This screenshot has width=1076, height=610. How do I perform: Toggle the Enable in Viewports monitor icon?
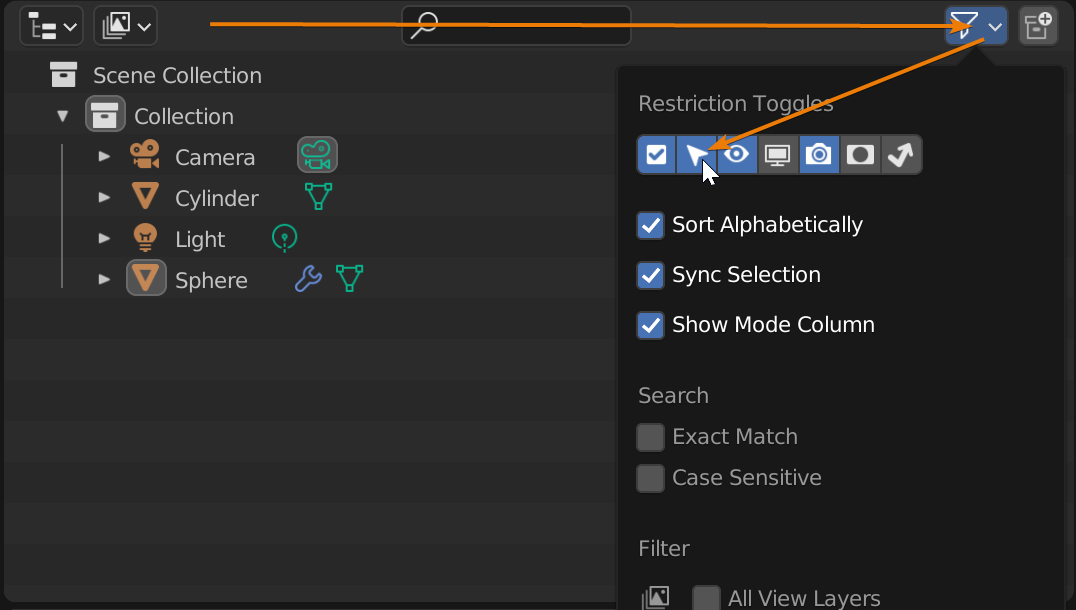pos(778,155)
